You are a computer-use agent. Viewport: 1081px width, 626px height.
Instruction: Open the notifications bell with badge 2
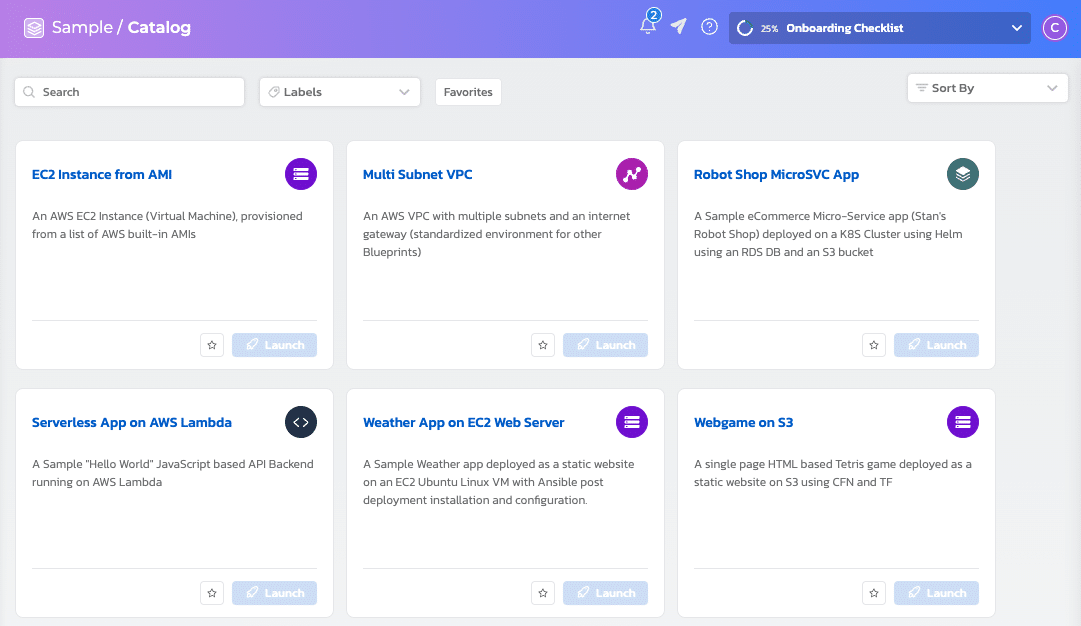tap(648, 26)
